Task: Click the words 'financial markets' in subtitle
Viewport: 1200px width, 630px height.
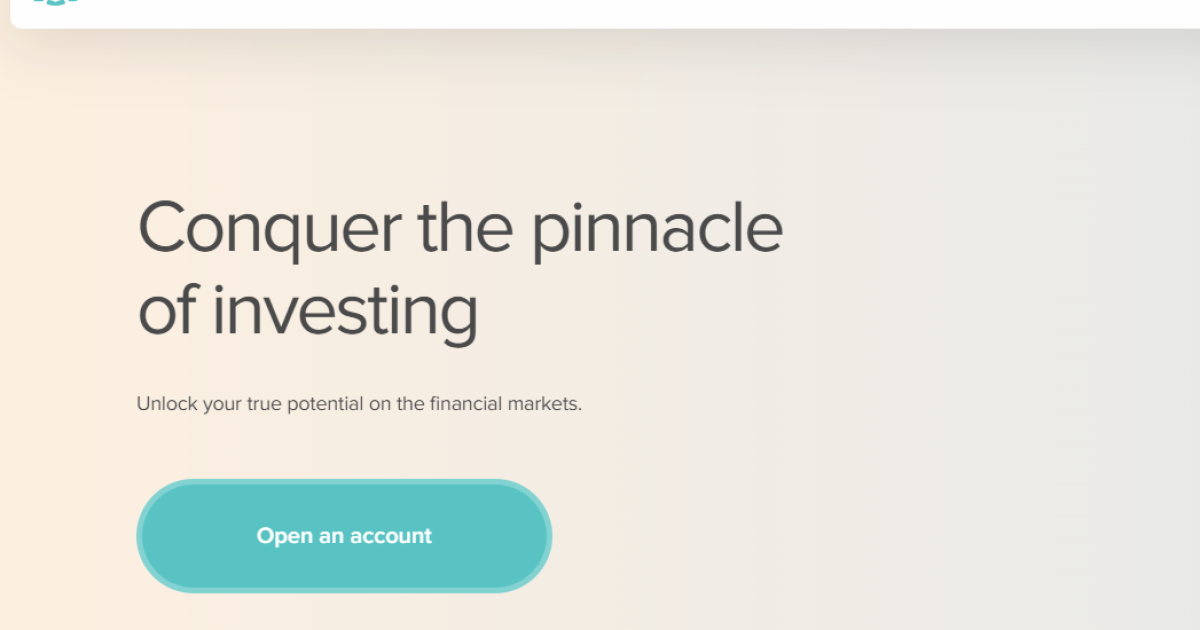Action: coord(506,405)
